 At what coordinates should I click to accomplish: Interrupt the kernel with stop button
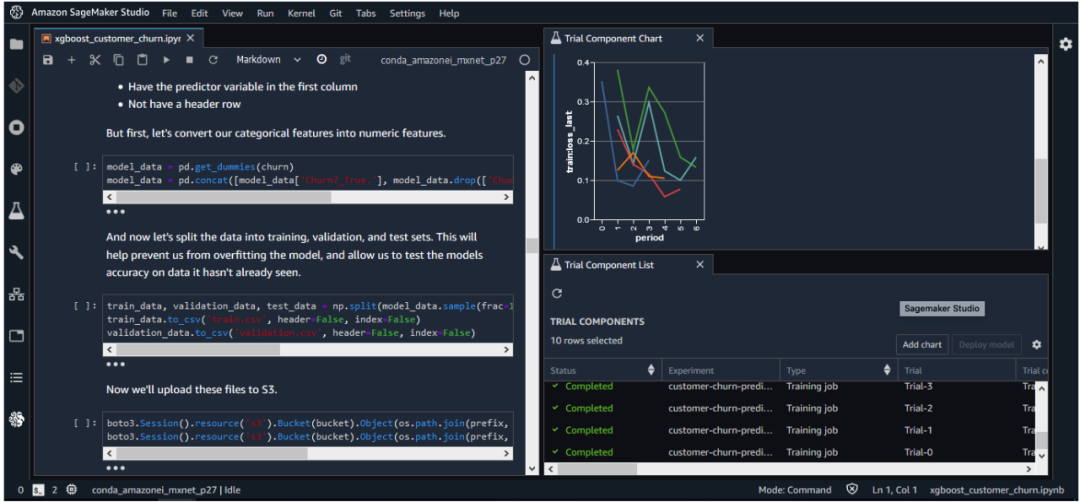189,60
